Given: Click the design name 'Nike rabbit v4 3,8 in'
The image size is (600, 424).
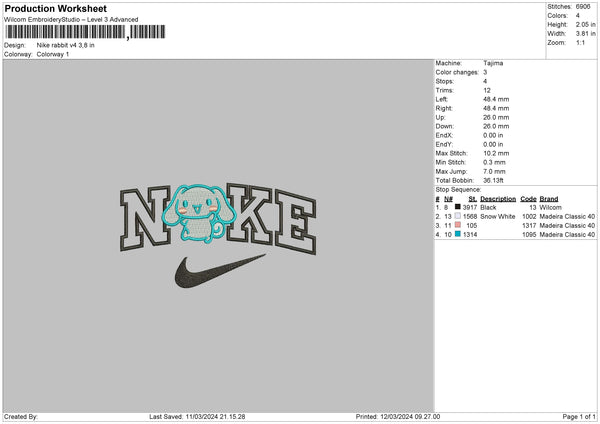Looking at the screenshot, I should tap(65, 45).
